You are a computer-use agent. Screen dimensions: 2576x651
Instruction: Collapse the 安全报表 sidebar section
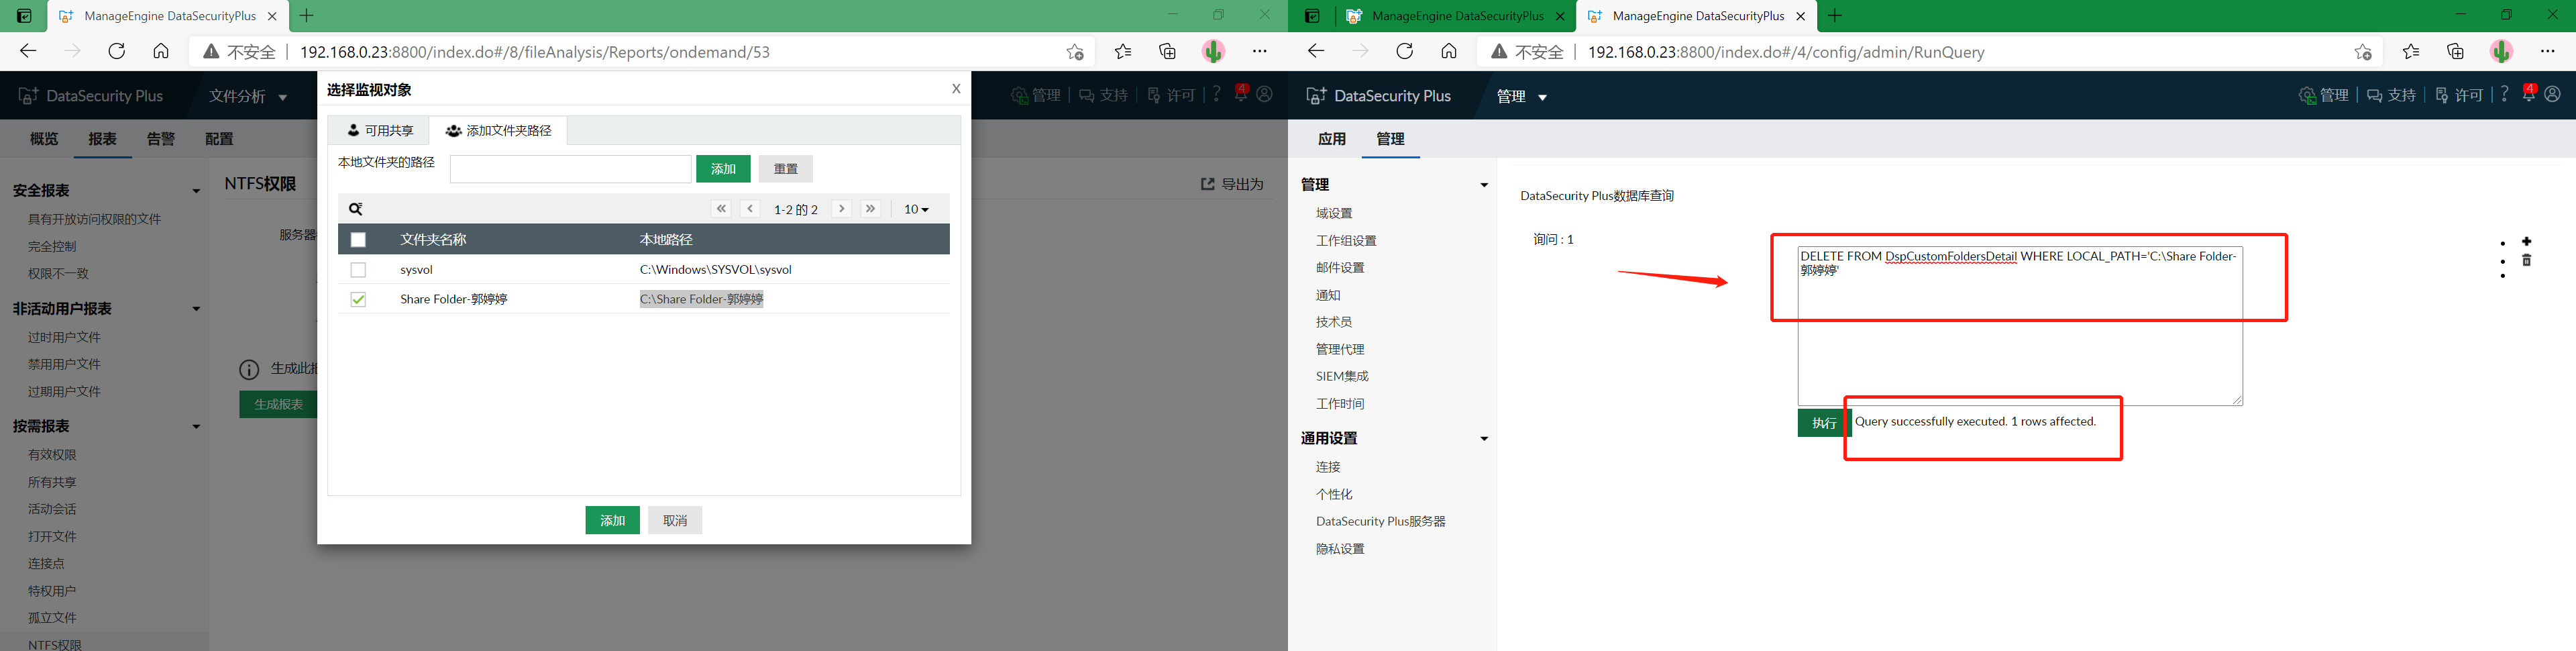[196, 191]
